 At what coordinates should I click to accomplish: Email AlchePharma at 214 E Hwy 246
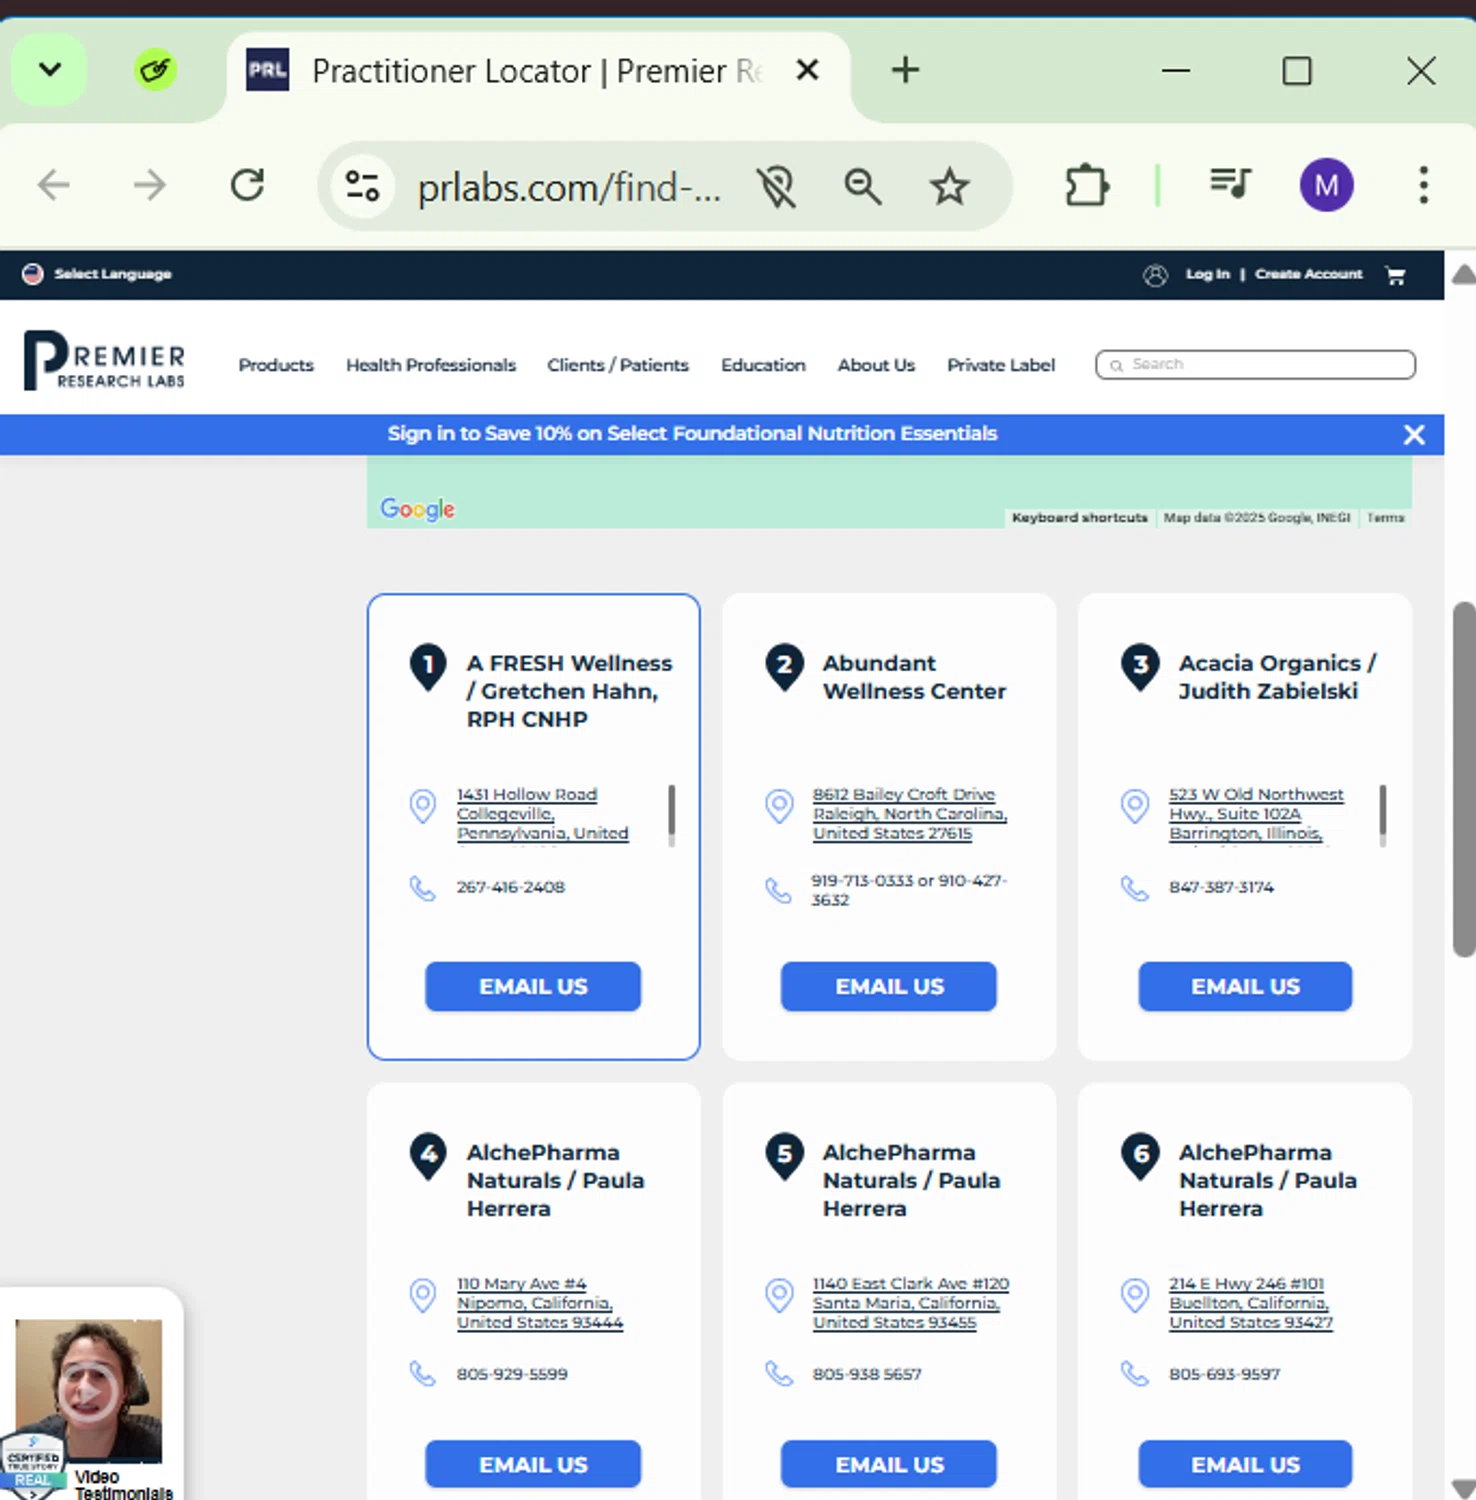[1245, 1465]
